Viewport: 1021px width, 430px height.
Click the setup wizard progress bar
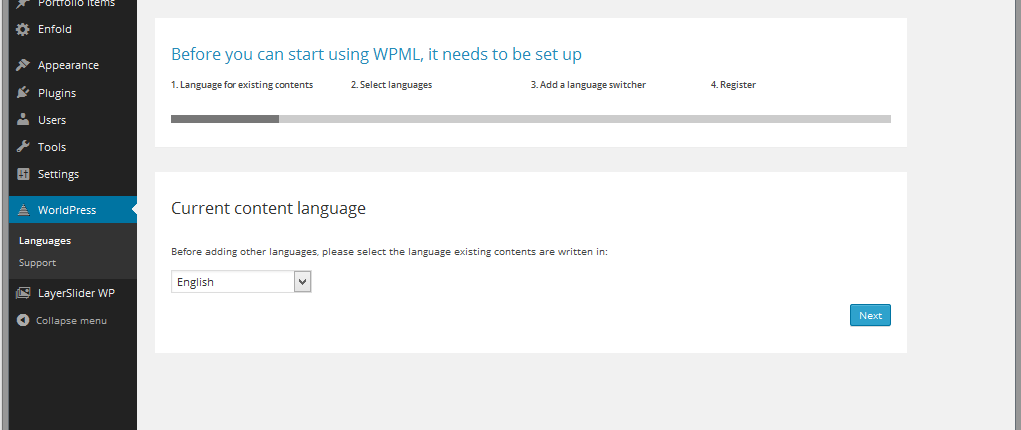[531, 119]
